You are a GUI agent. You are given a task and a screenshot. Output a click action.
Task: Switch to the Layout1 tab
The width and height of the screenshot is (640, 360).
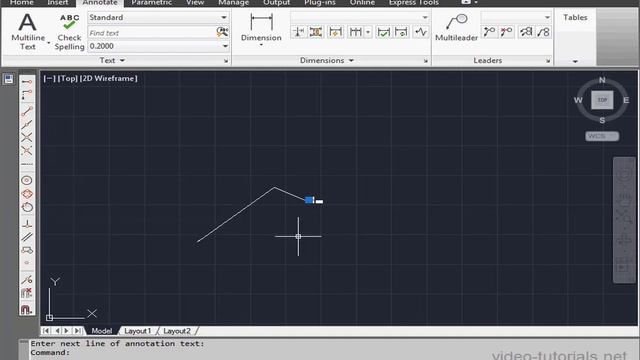click(138, 331)
